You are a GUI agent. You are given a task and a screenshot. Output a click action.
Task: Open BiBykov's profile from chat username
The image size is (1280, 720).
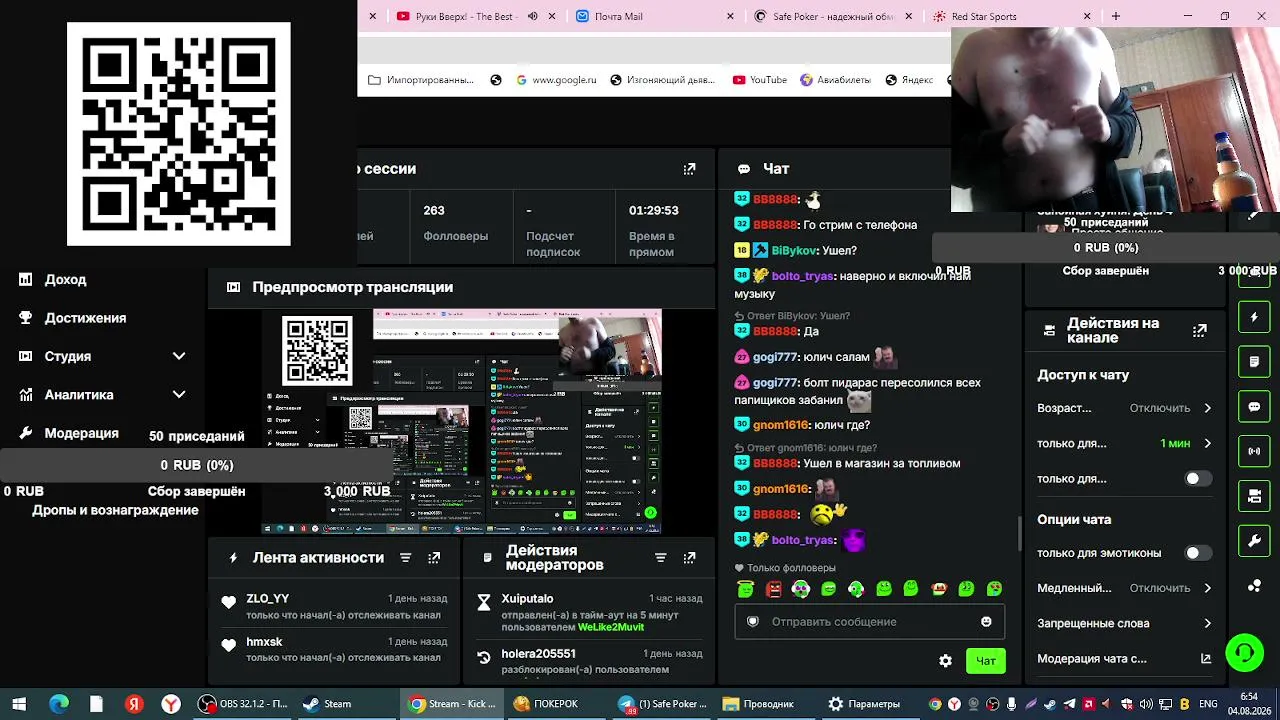pos(794,251)
